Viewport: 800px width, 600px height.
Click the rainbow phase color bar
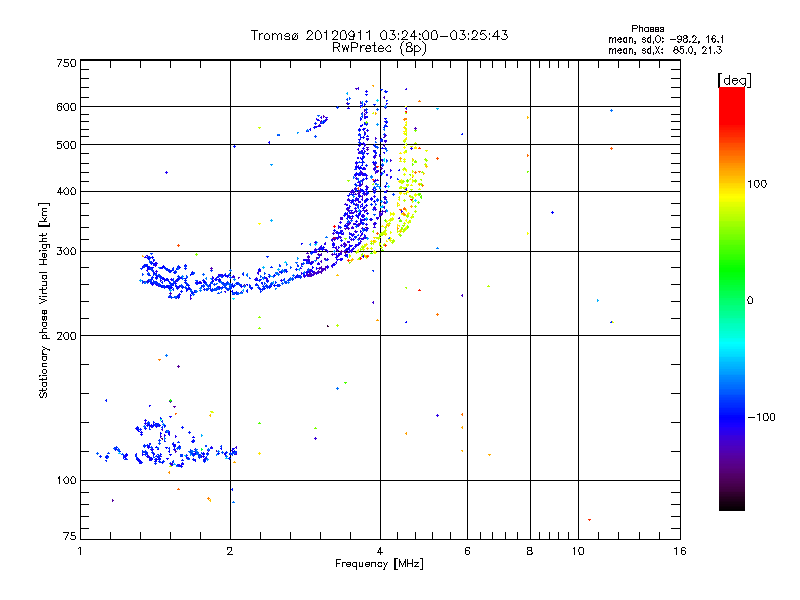pyautogui.click(x=732, y=298)
